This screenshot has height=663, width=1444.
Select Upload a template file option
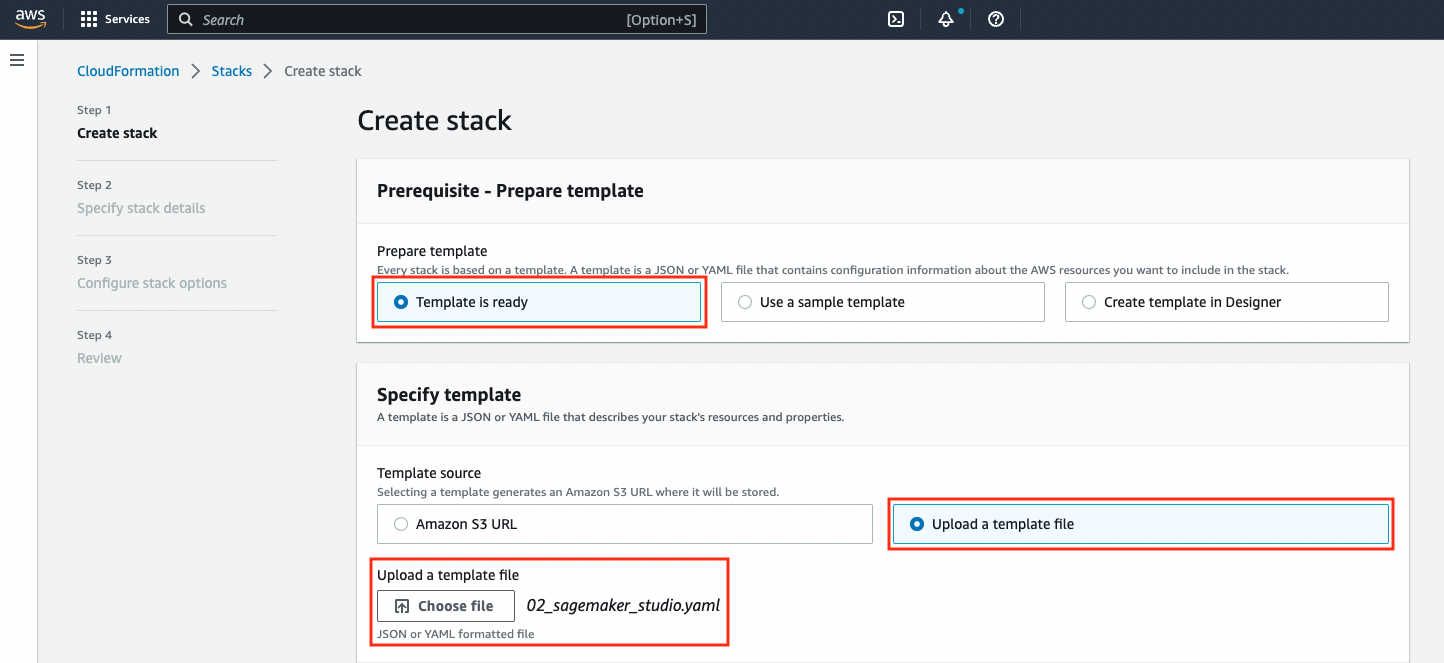coord(1141,524)
